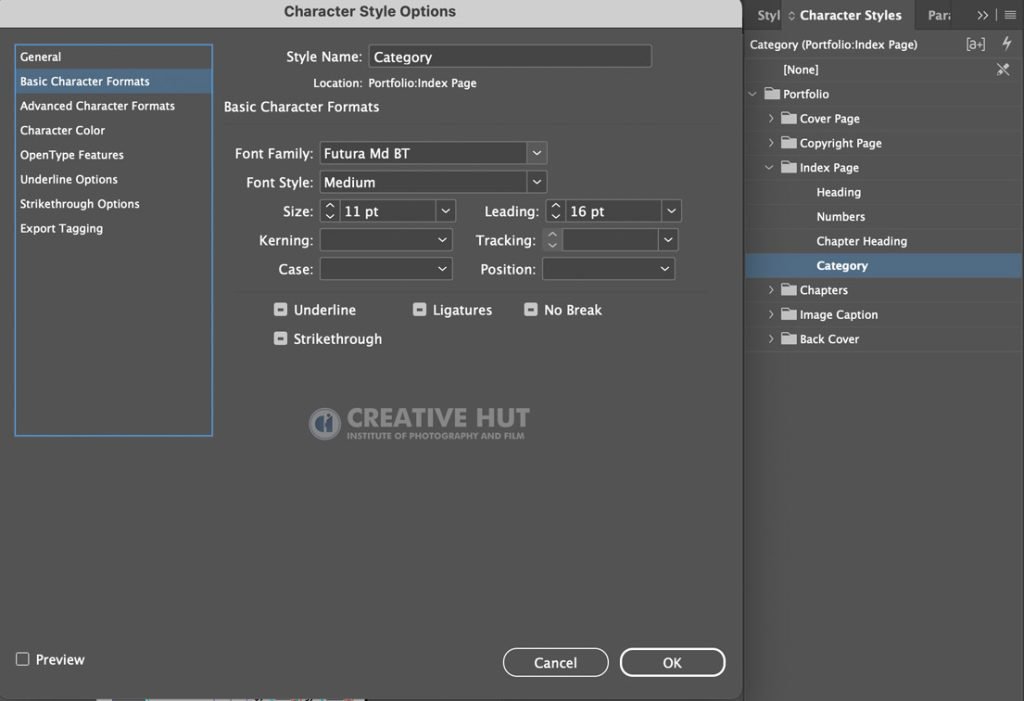Expand the Chapters style group
Image resolution: width=1024 pixels, height=701 pixels.
(x=771, y=290)
